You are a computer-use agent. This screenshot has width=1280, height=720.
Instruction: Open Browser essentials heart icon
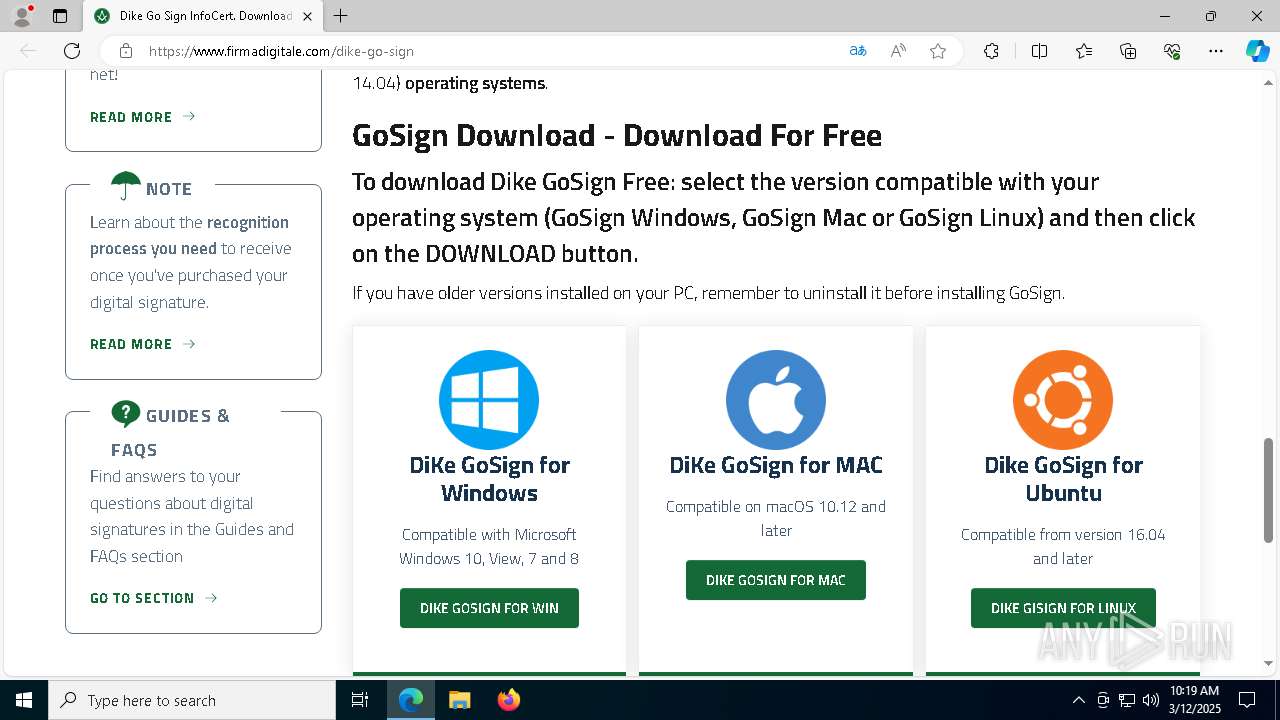[1172, 51]
